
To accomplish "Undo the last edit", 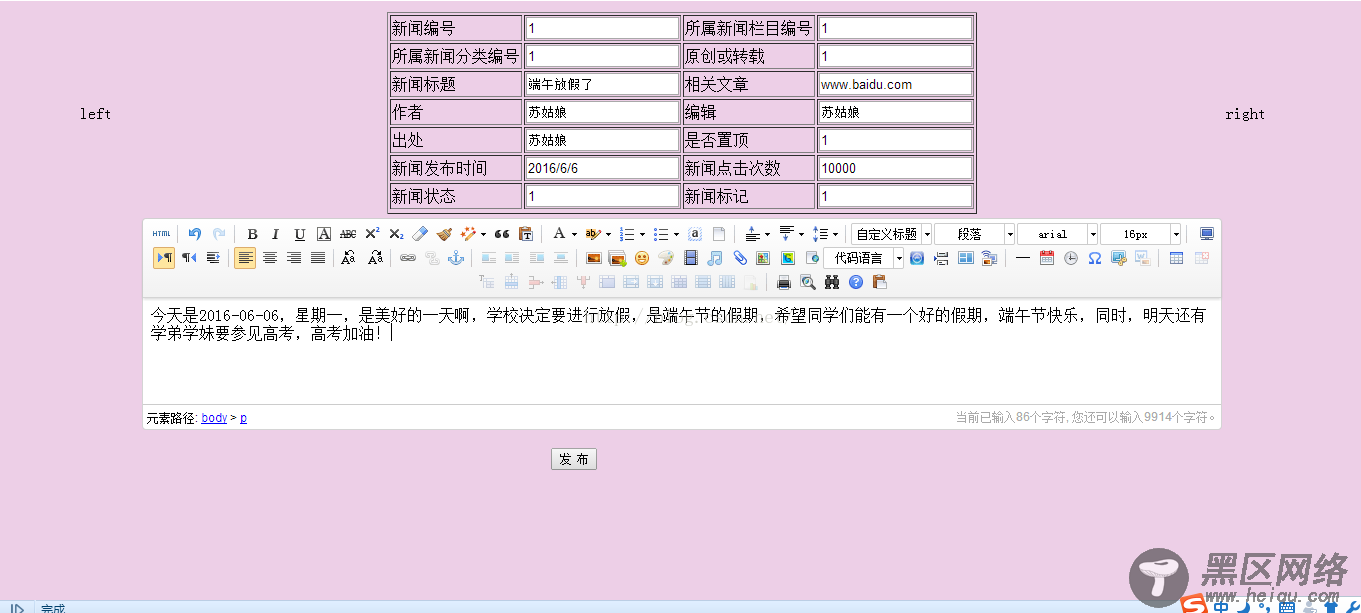I will 195,234.
